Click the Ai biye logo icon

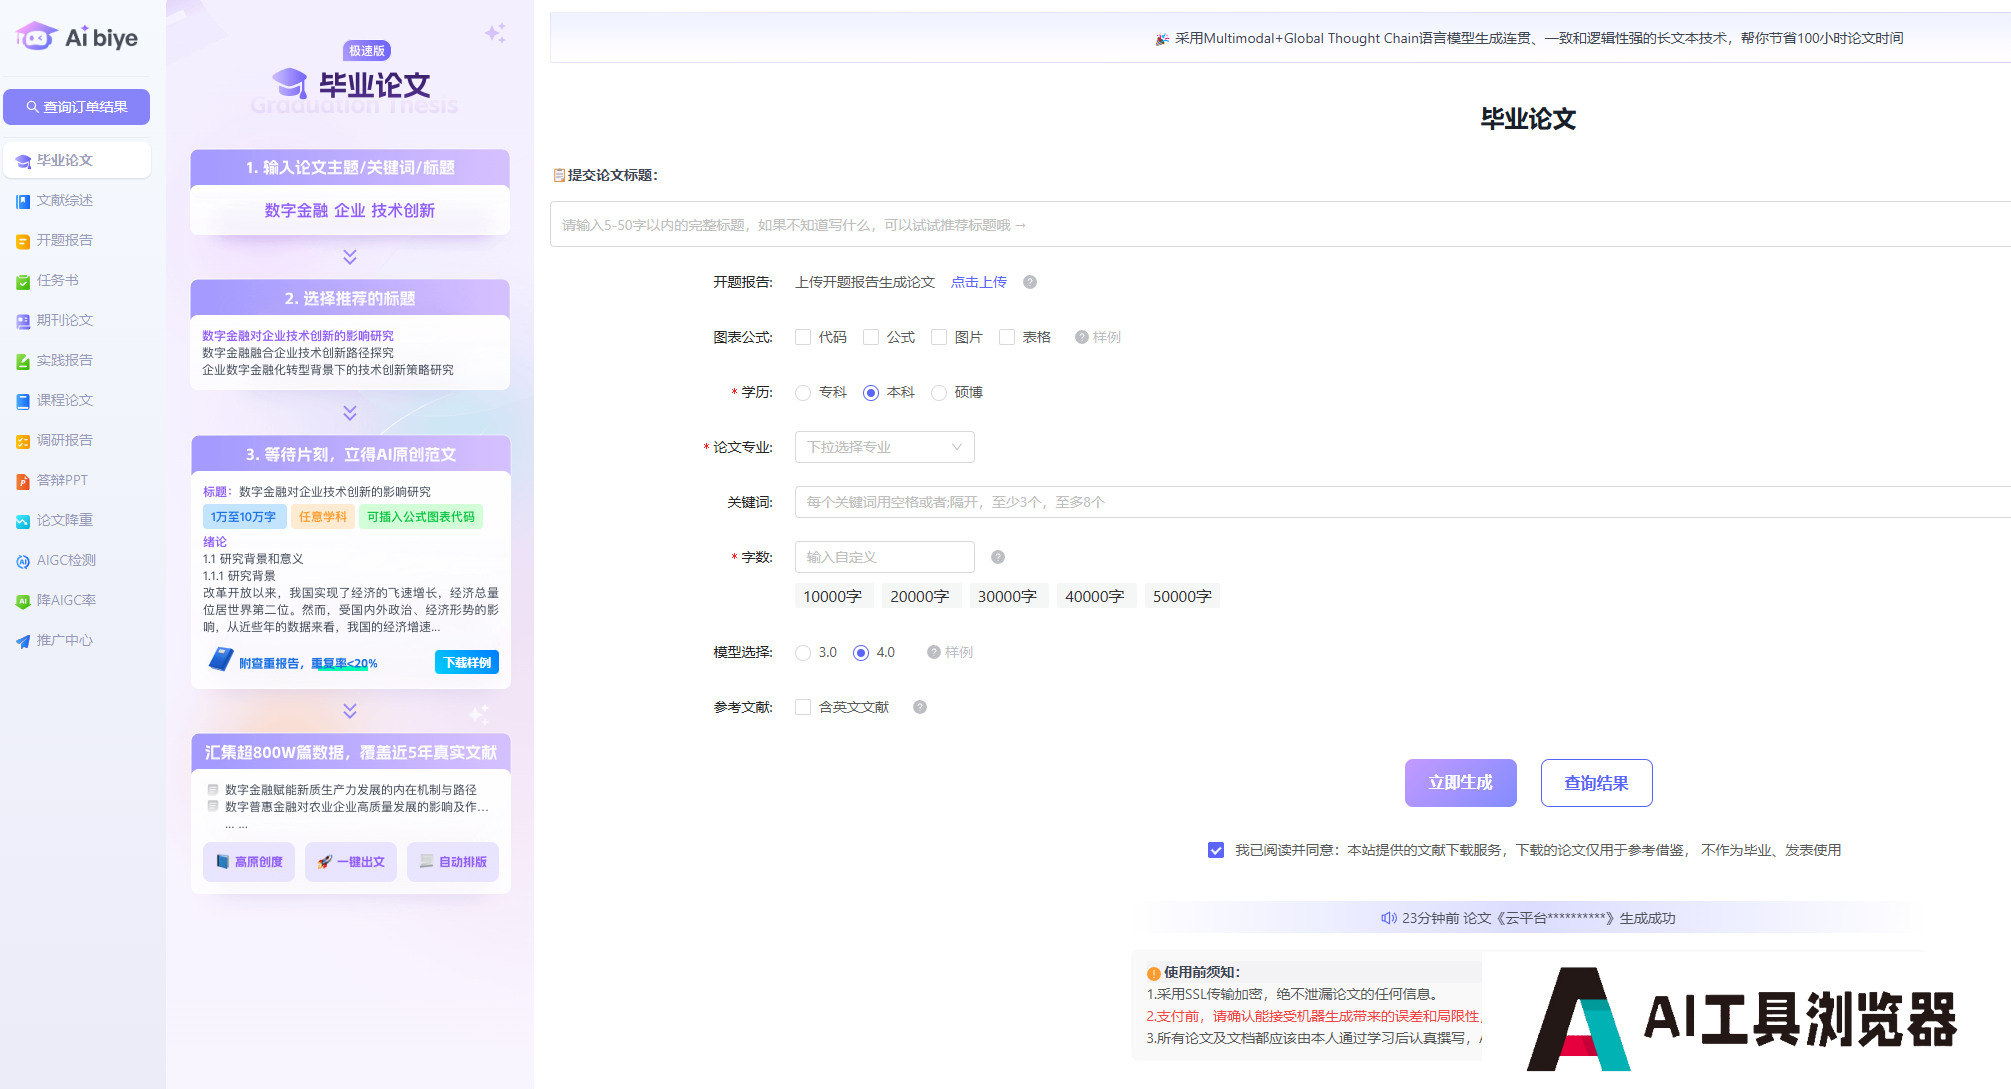pos(36,37)
